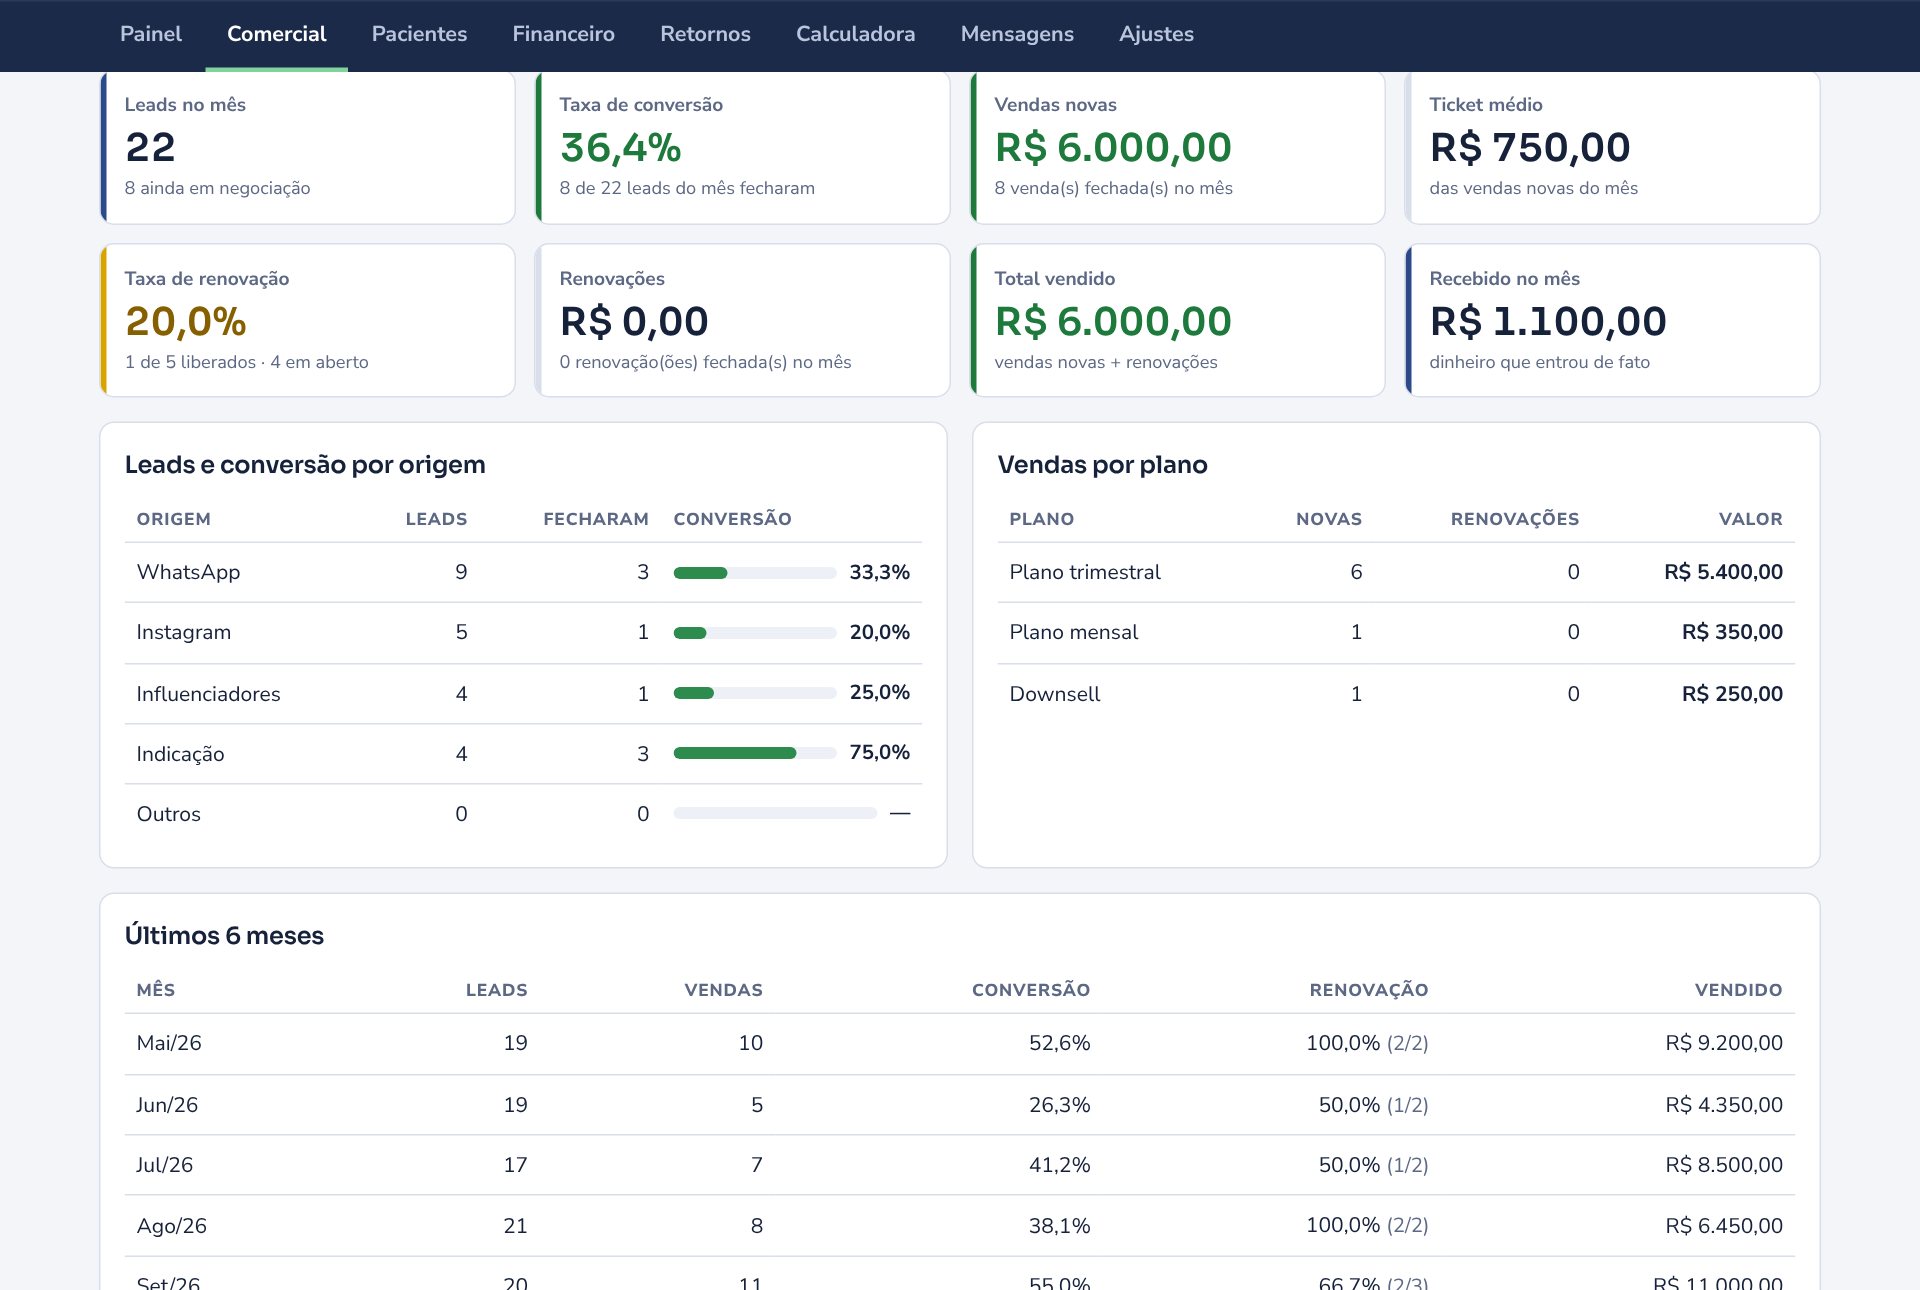Click the Ticket médio R$ 750,00 value
The height and width of the screenshot is (1290, 1920).
[1530, 148]
